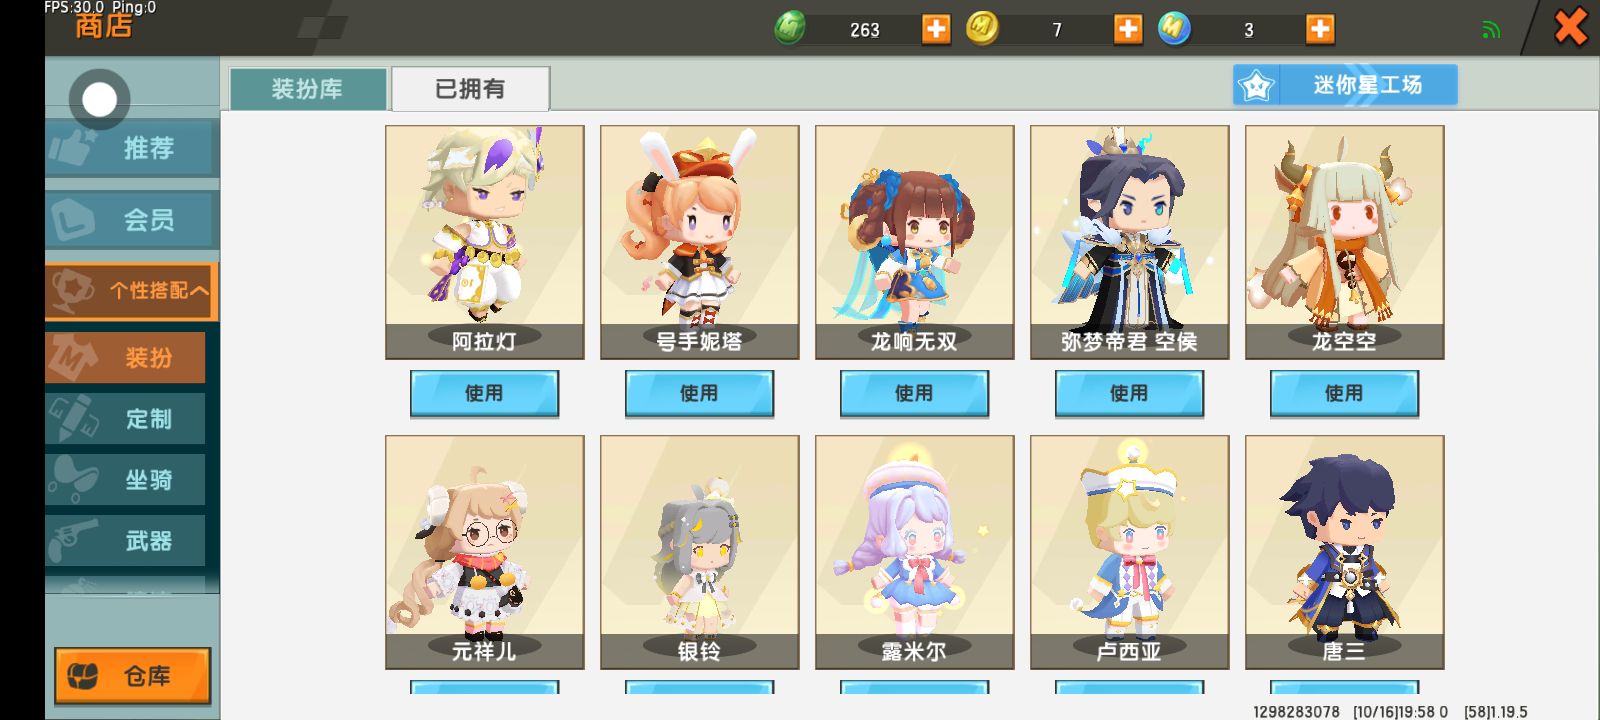
Task: Tap the blue M currency icon
Action: pyautogui.click(x=1174, y=28)
